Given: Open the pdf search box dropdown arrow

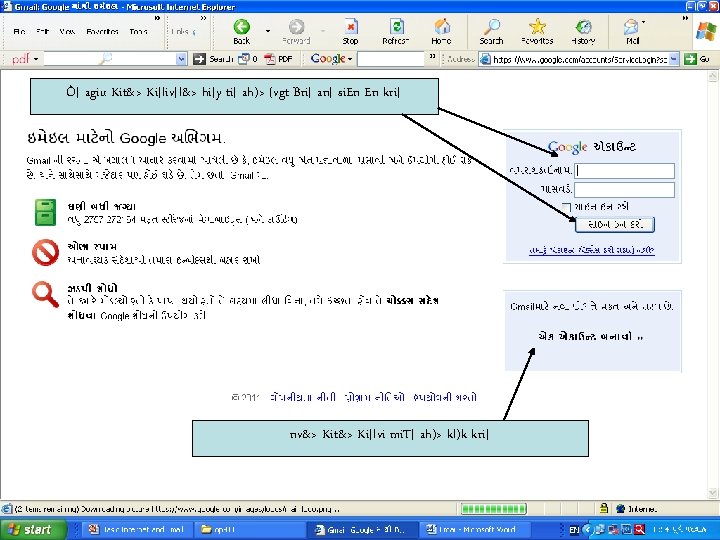Looking at the screenshot, I should (181, 59).
